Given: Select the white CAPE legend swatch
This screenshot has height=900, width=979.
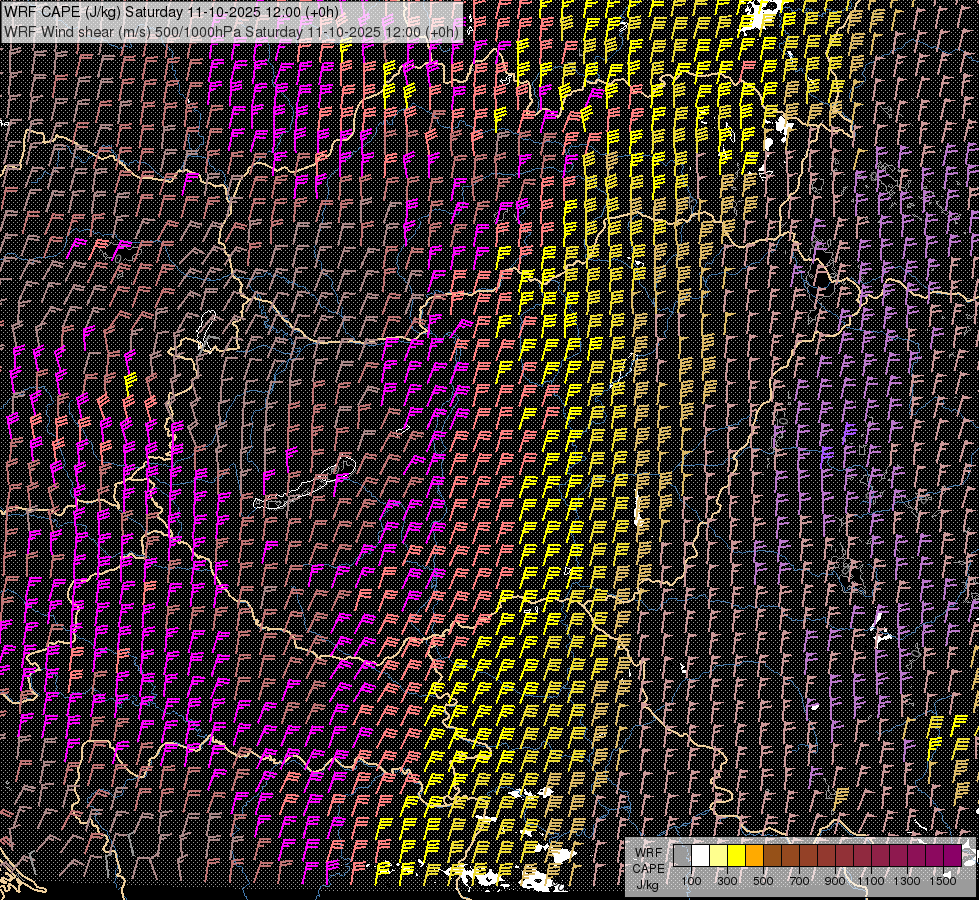Looking at the screenshot, I should (700, 855).
